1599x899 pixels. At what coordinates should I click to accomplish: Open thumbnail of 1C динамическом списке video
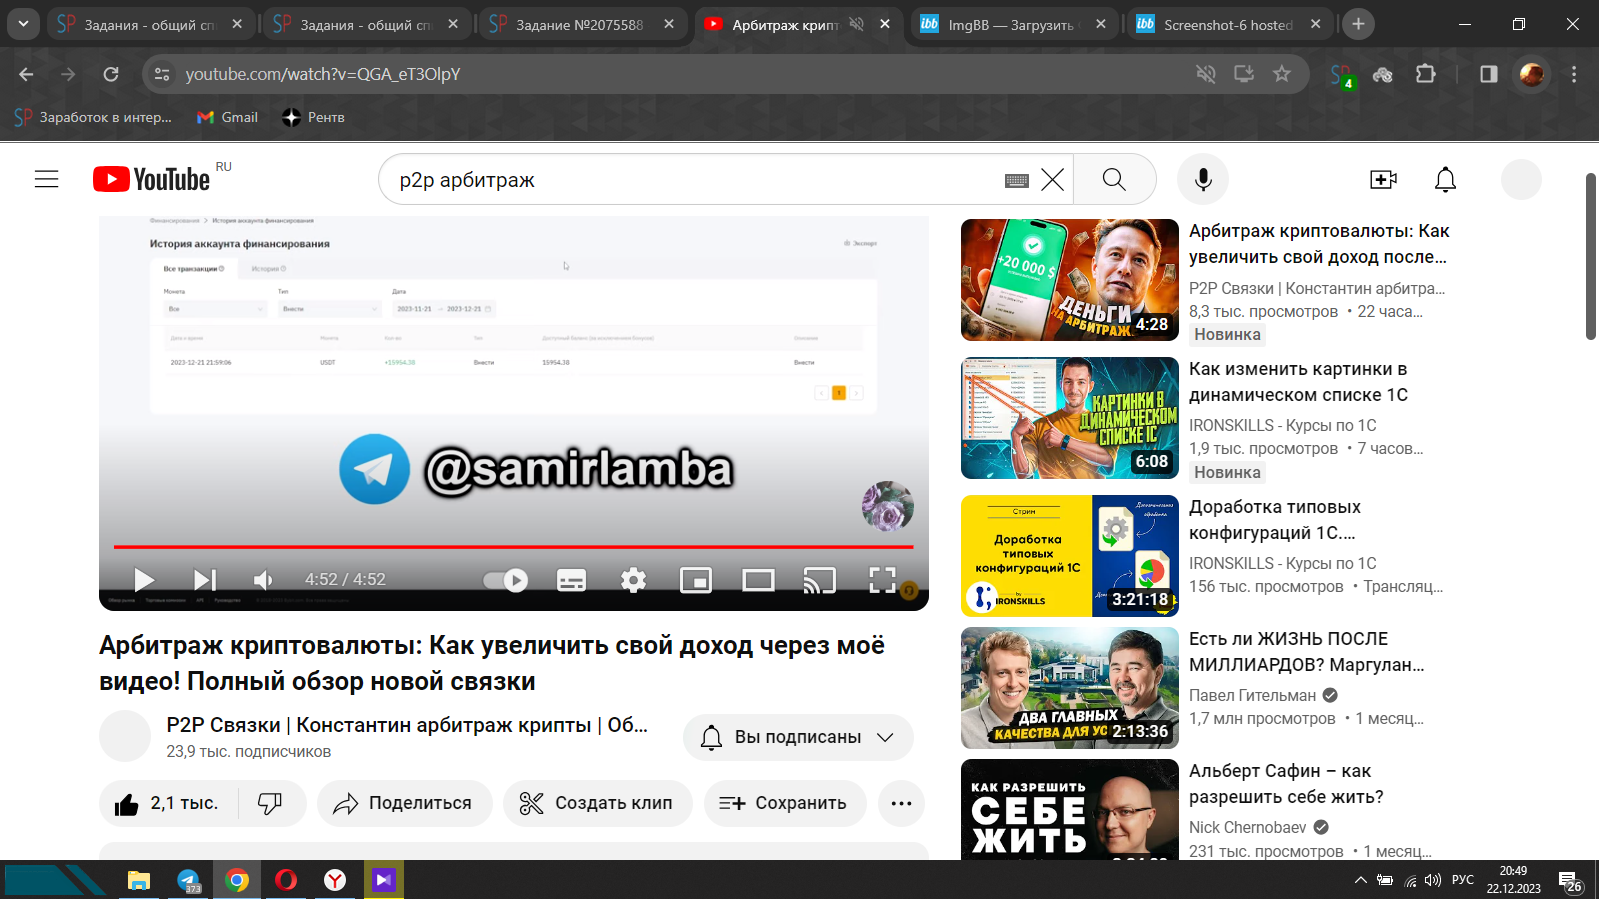[1069, 418]
